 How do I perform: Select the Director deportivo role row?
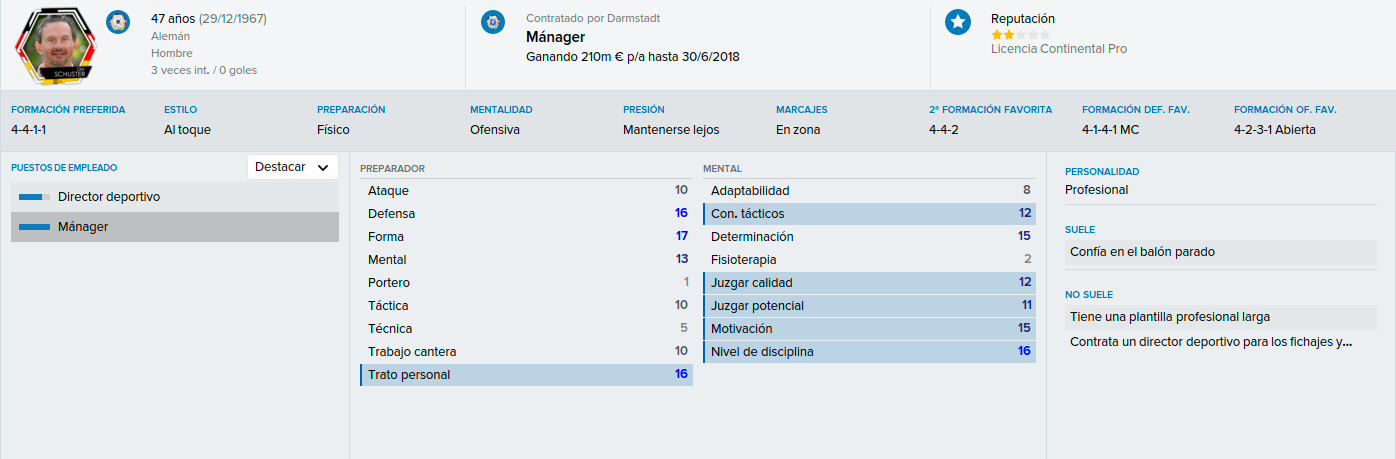(x=175, y=197)
